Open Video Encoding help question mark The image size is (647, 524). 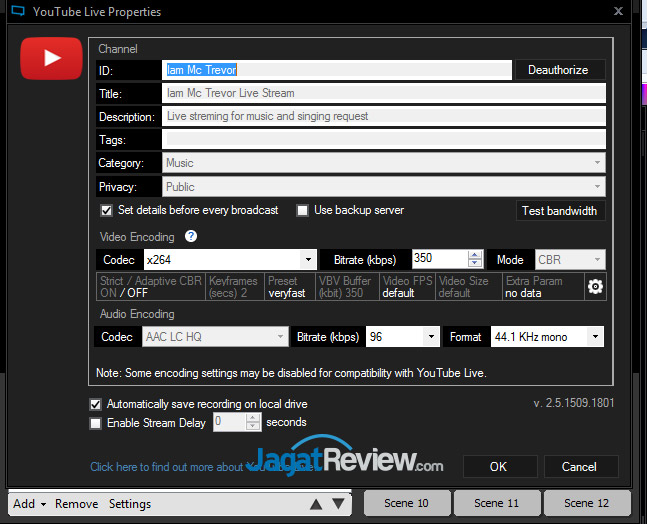click(191, 236)
